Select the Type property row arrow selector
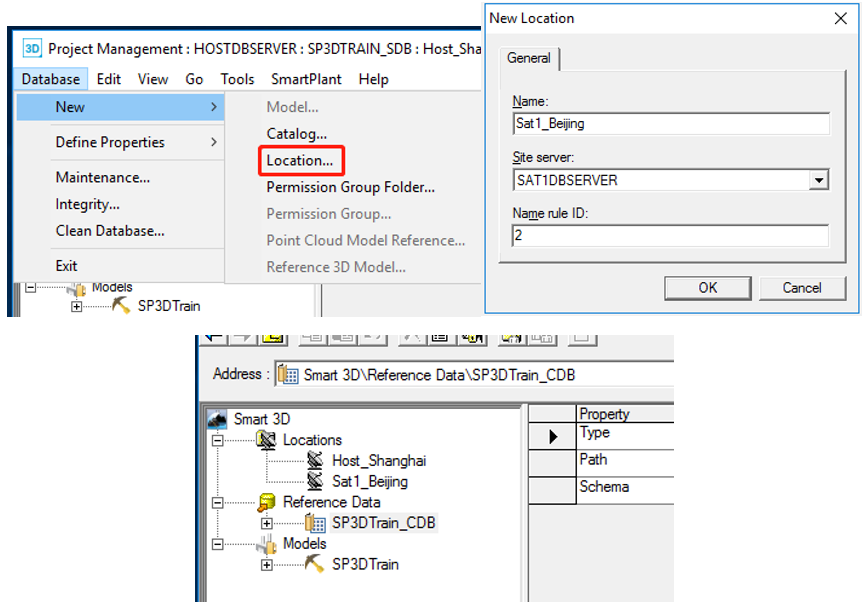This screenshot has height=604, width=862. [x=552, y=436]
